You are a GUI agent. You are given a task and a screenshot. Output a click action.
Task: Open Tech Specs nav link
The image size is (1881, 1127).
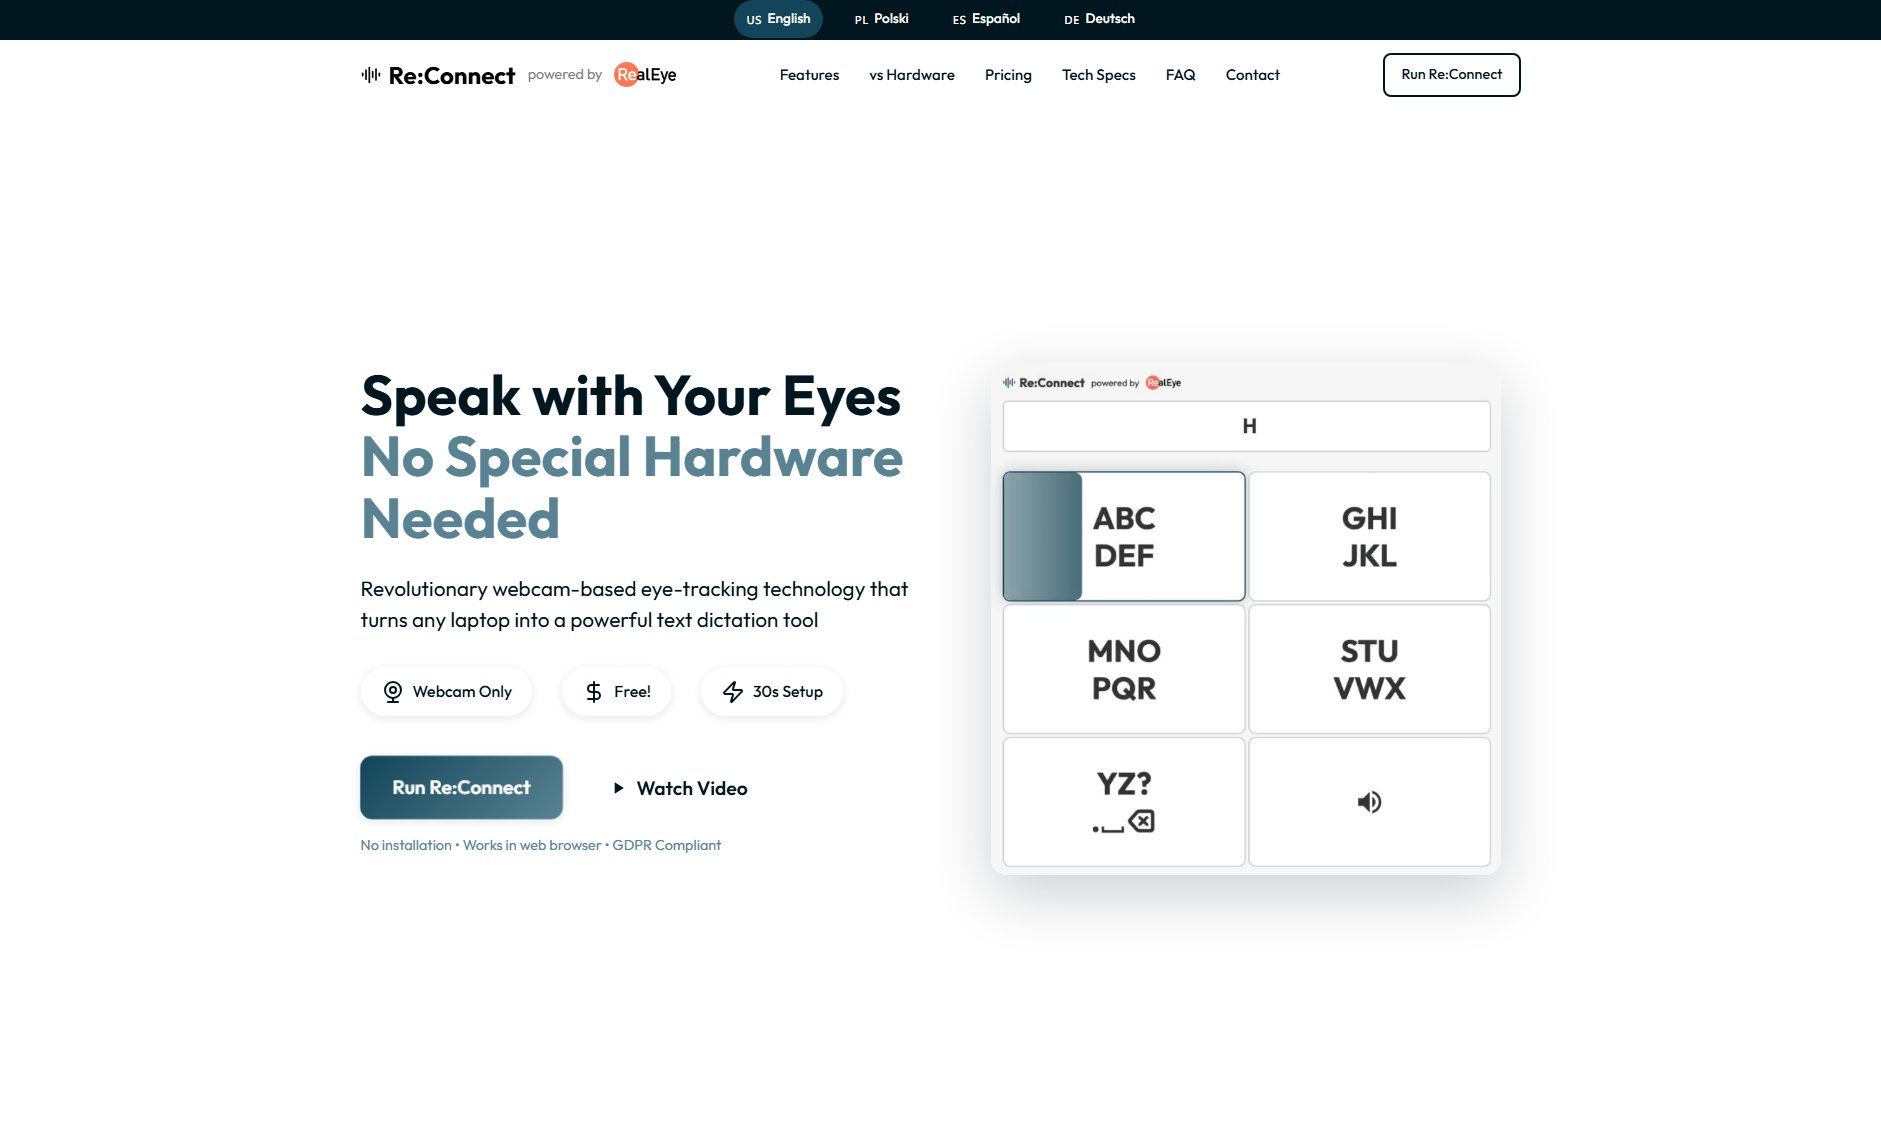coord(1099,75)
